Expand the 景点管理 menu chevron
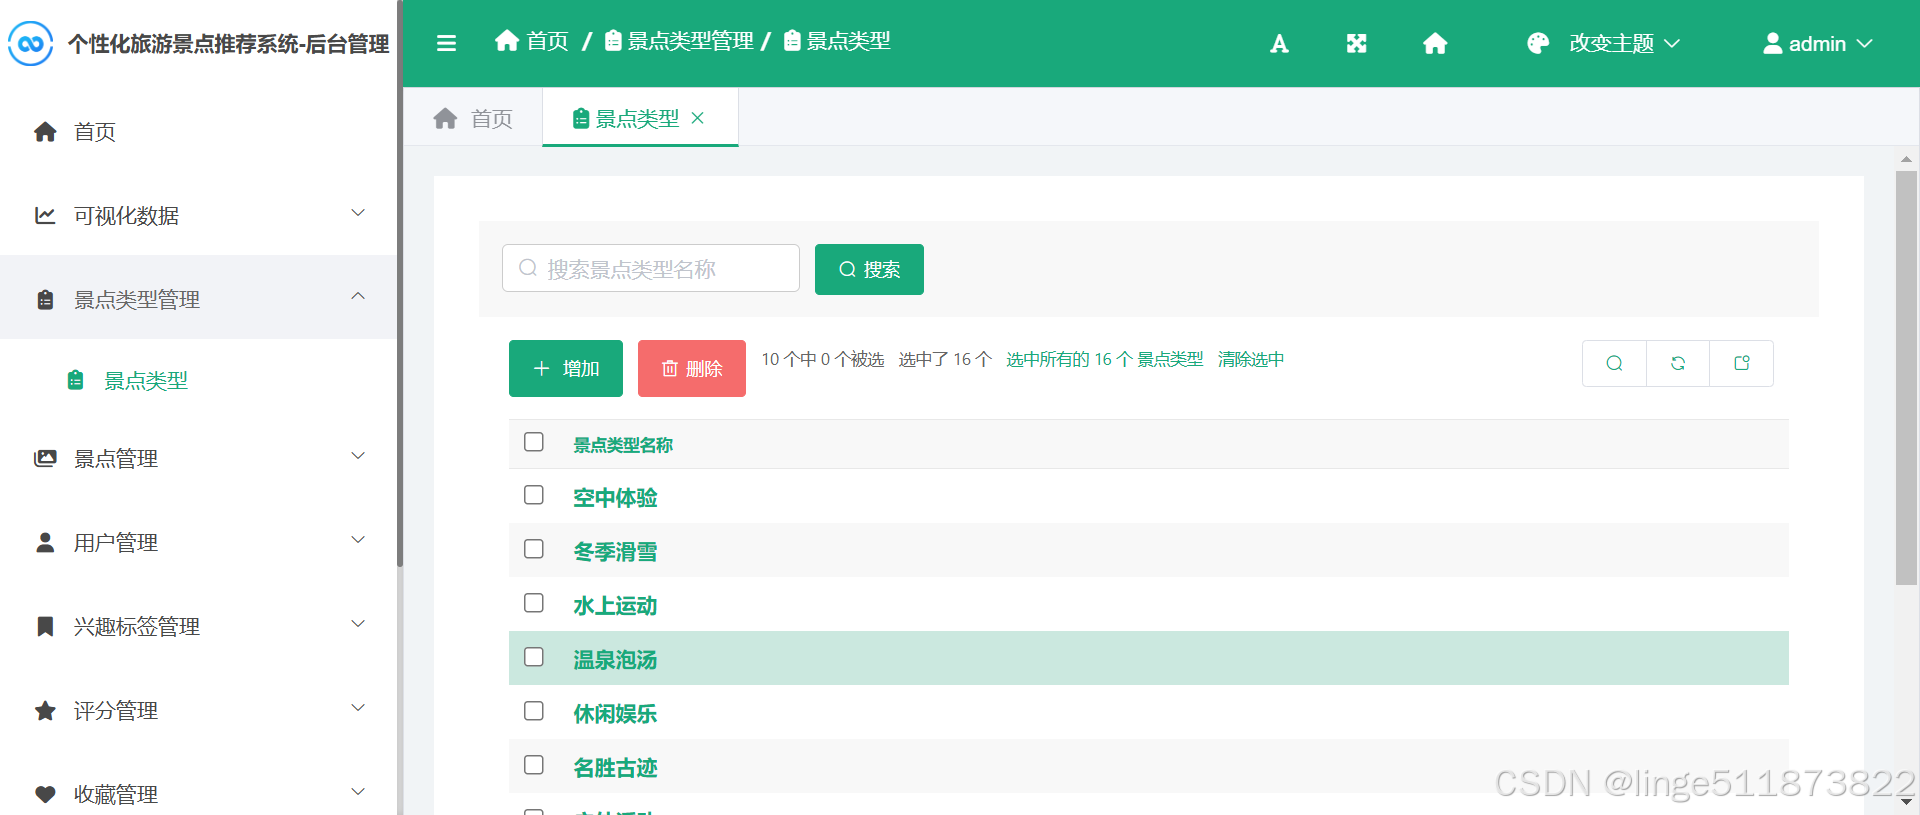Image resolution: width=1920 pixels, height=815 pixels. (358, 456)
